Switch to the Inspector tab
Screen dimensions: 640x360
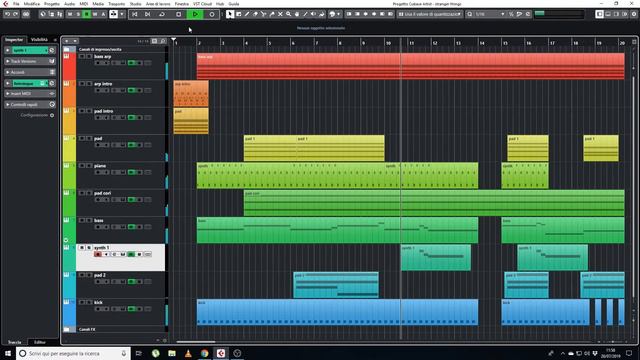[x=14, y=40]
